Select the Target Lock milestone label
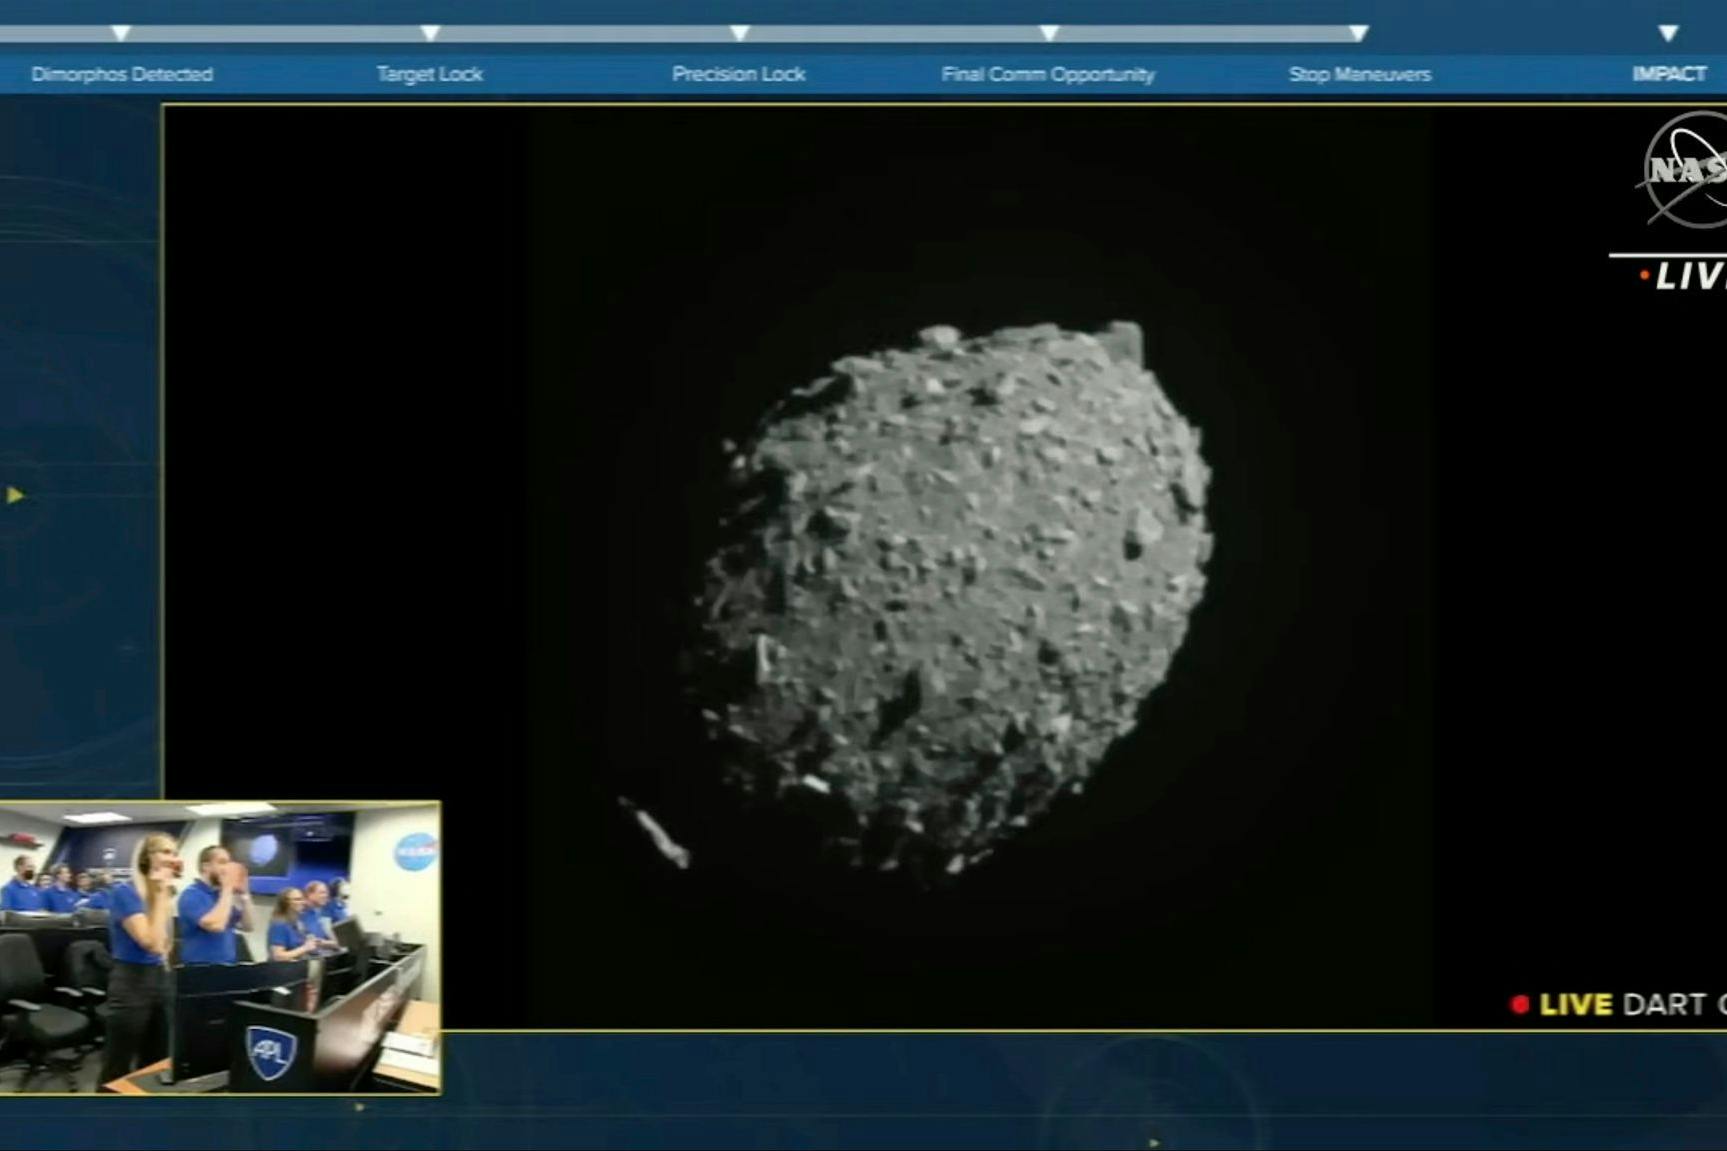Screen dimensions: 1727x1151 (430, 73)
